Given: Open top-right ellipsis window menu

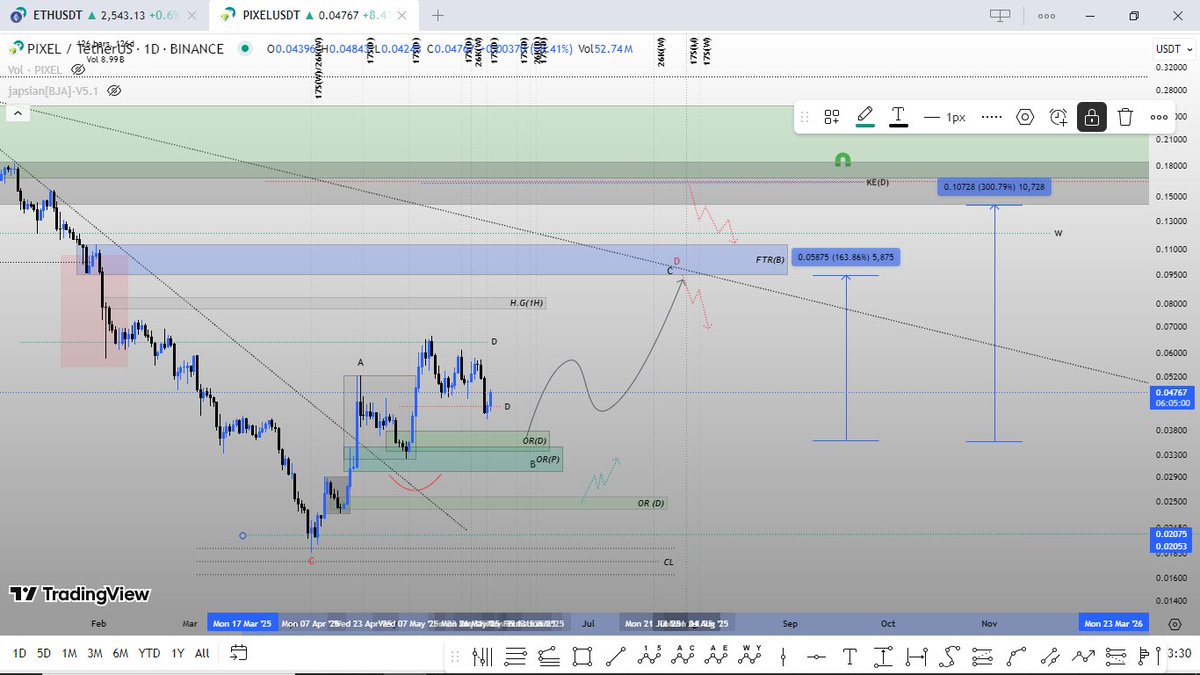Looking at the screenshot, I should [x=1047, y=16].
